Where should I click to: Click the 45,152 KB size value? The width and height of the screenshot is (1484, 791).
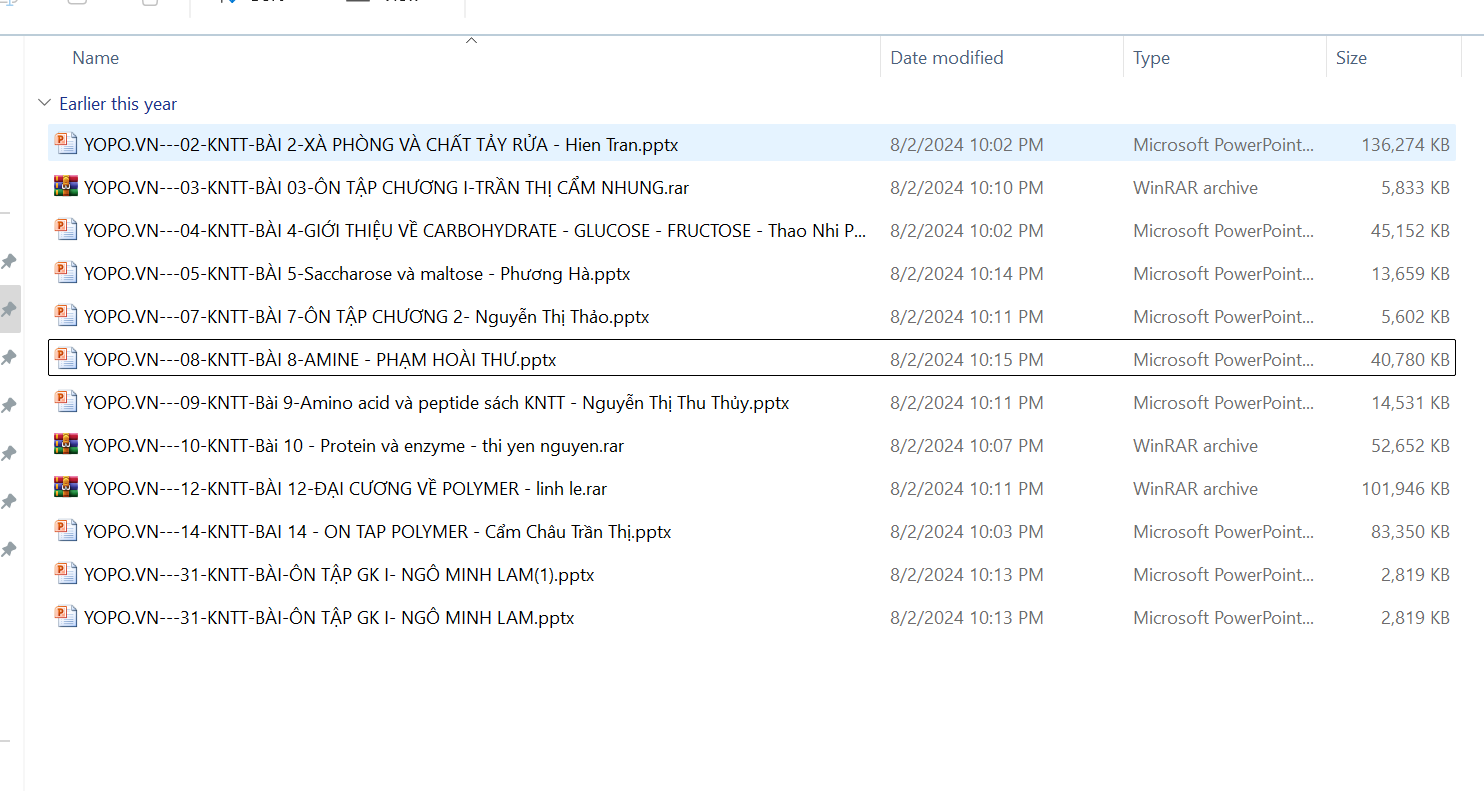pyautogui.click(x=1410, y=231)
